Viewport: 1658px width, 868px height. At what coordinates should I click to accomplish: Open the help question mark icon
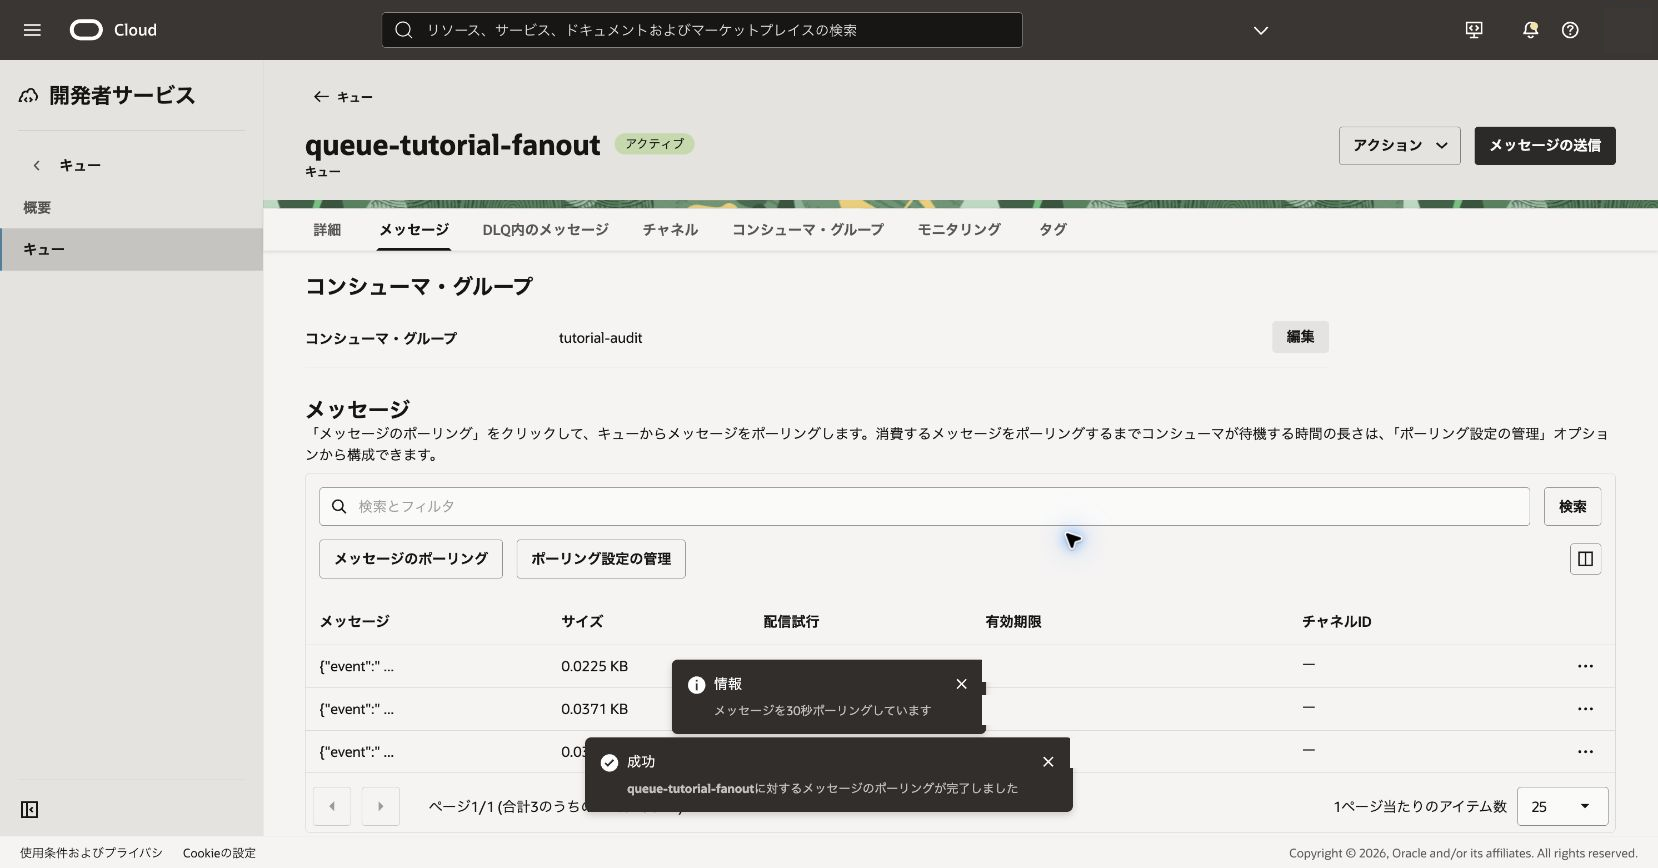pyautogui.click(x=1570, y=30)
